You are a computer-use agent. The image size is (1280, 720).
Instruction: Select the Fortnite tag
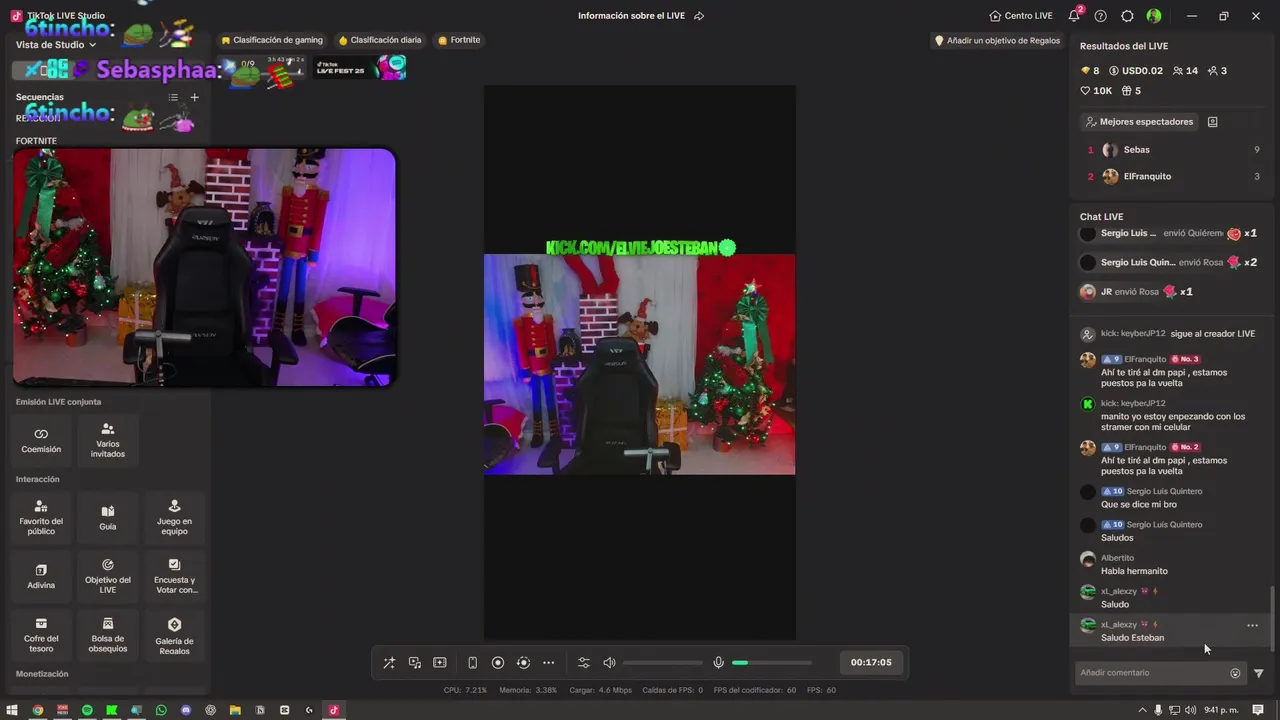coord(459,40)
